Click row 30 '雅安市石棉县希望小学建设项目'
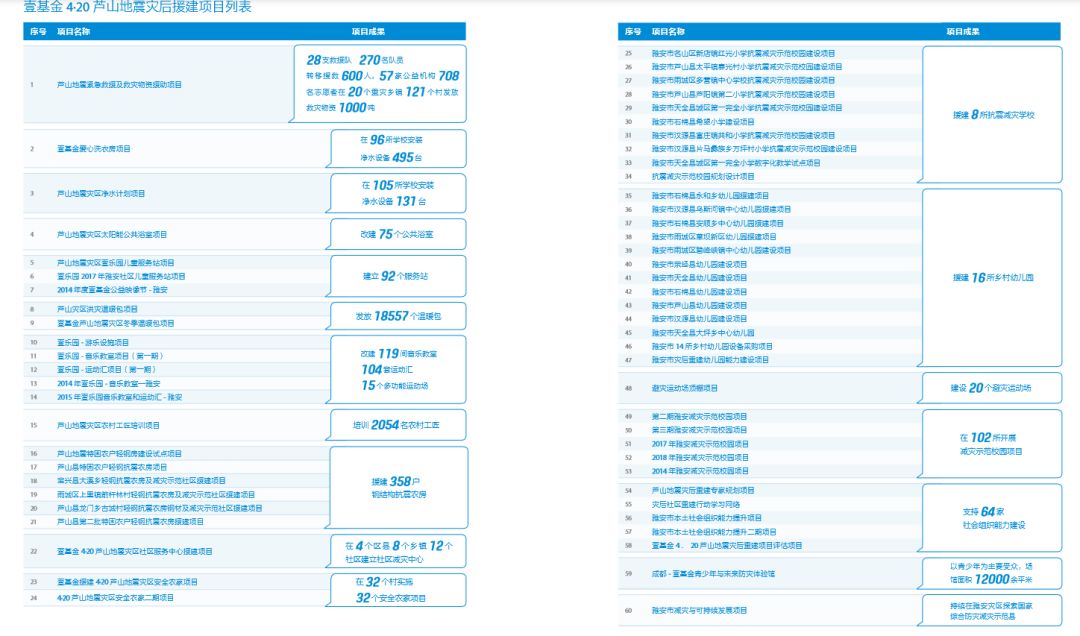 (x=703, y=122)
